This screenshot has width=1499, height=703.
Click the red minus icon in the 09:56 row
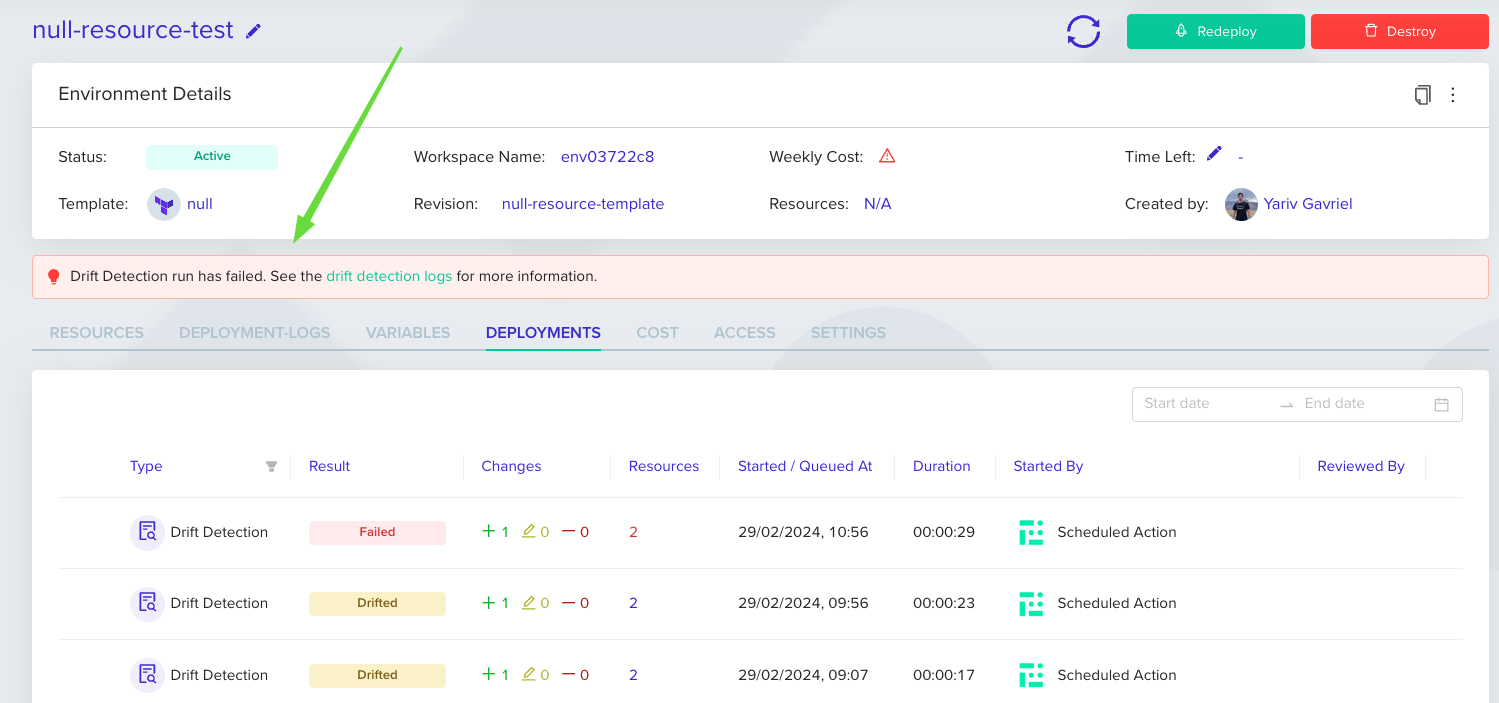tap(569, 603)
